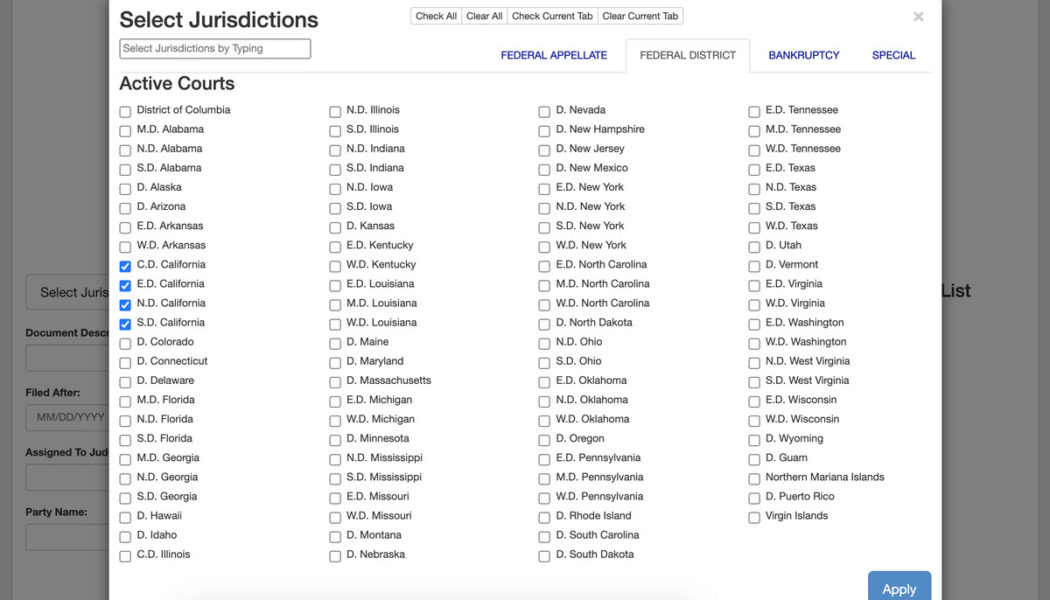Open the Bankruptcy tab
The image size is (1050, 600).
tap(803, 55)
